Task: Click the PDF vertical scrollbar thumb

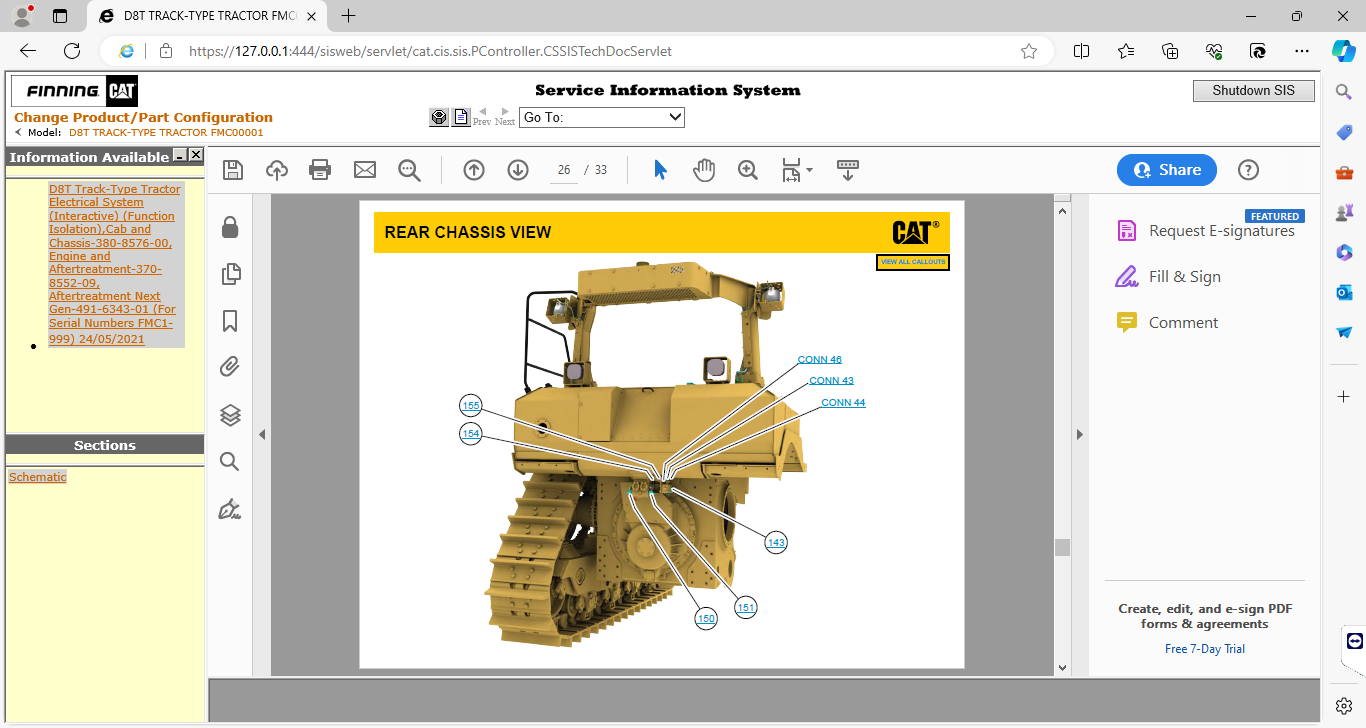Action: [1062, 547]
